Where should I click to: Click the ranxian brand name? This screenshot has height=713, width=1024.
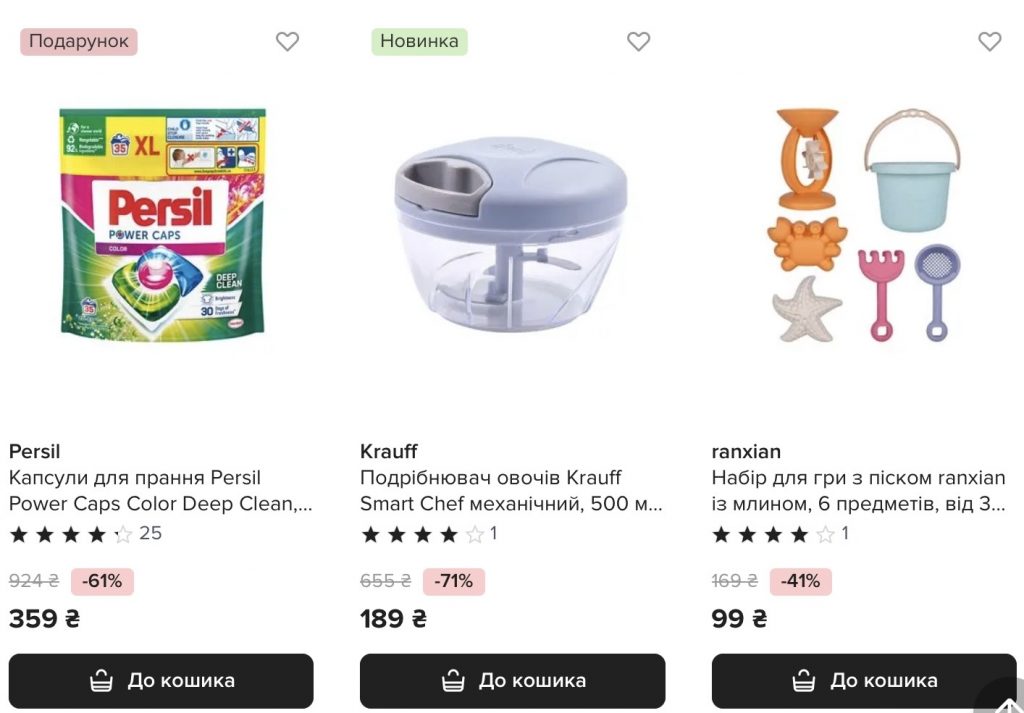(x=746, y=451)
